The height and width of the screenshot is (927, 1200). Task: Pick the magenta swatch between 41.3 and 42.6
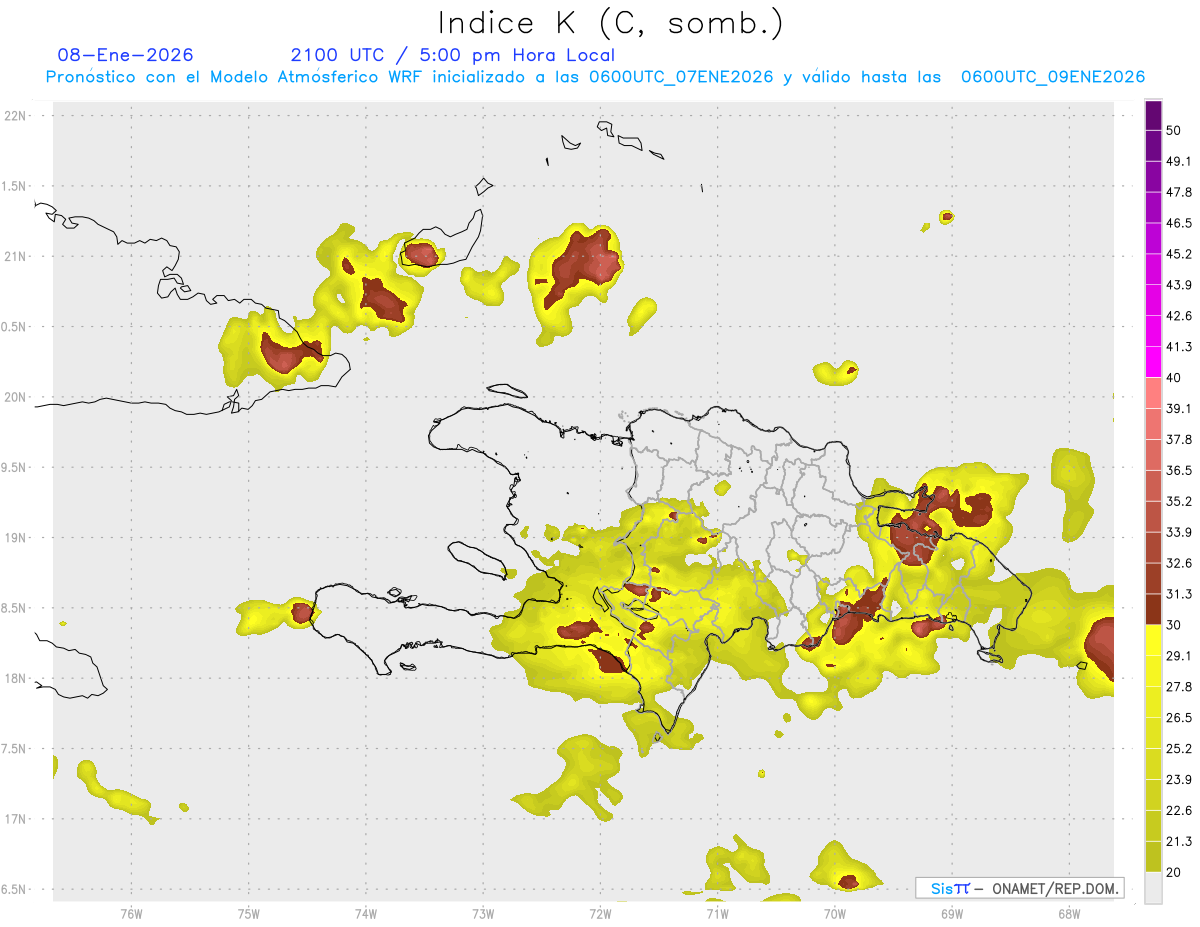pyautogui.click(x=1153, y=331)
